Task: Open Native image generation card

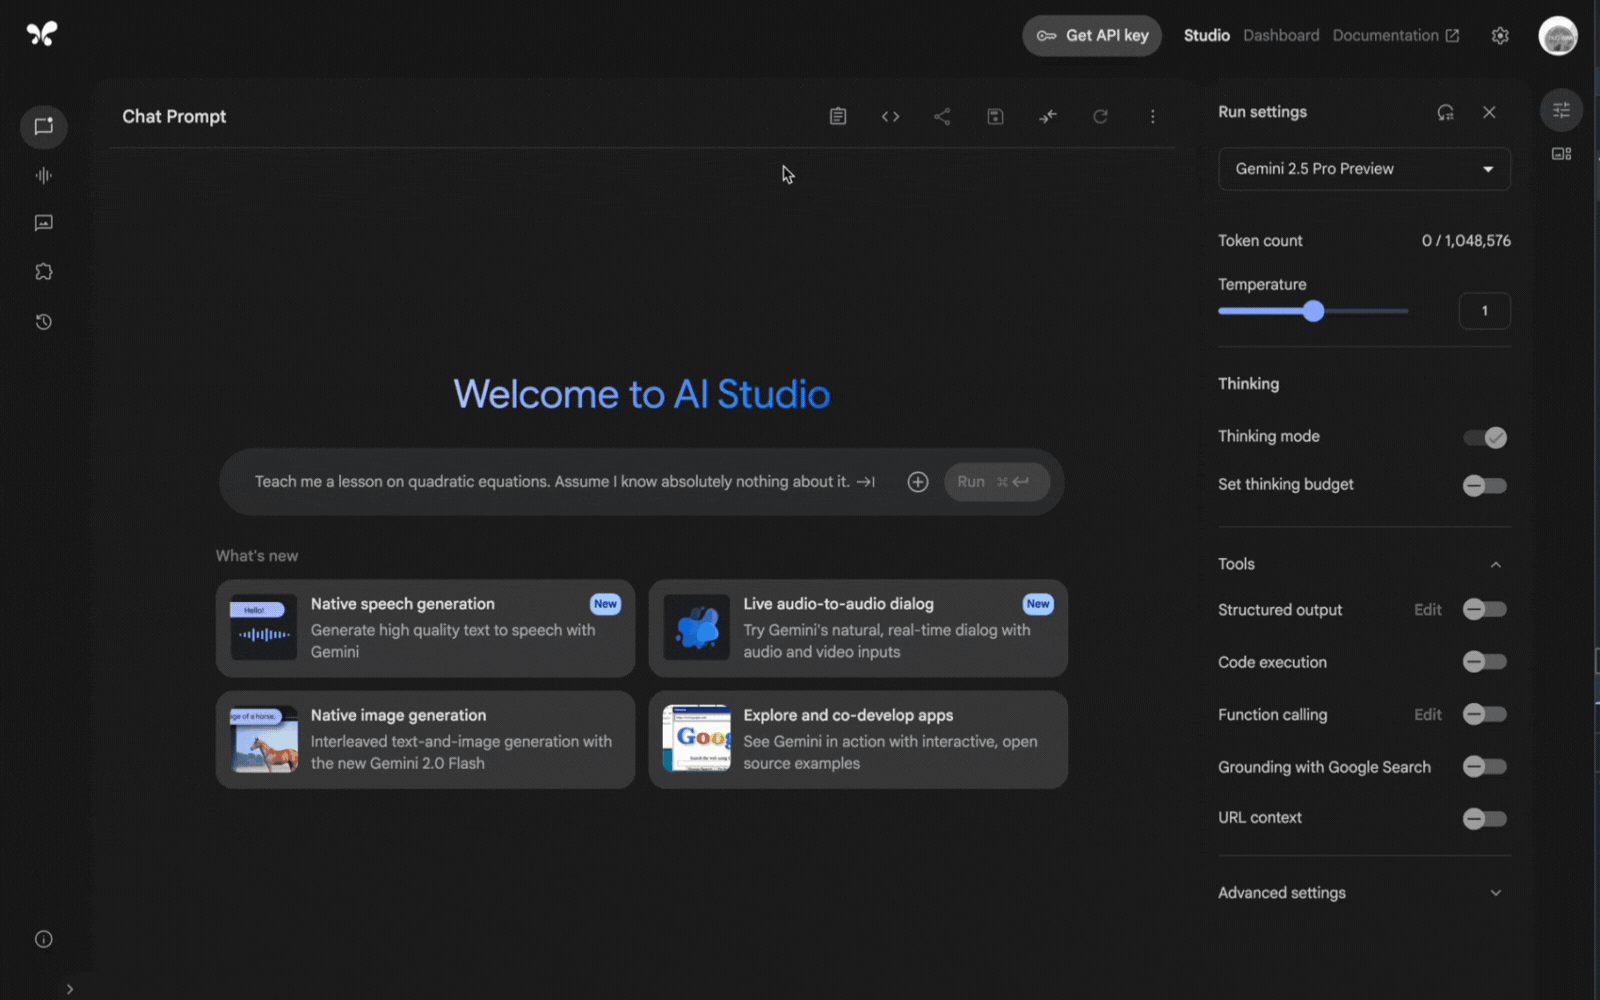Action: point(425,740)
